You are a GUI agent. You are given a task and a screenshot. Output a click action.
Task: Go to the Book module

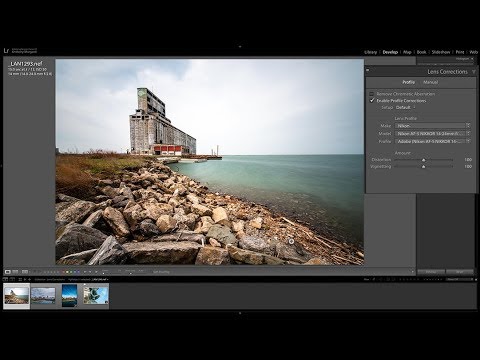pos(421,52)
